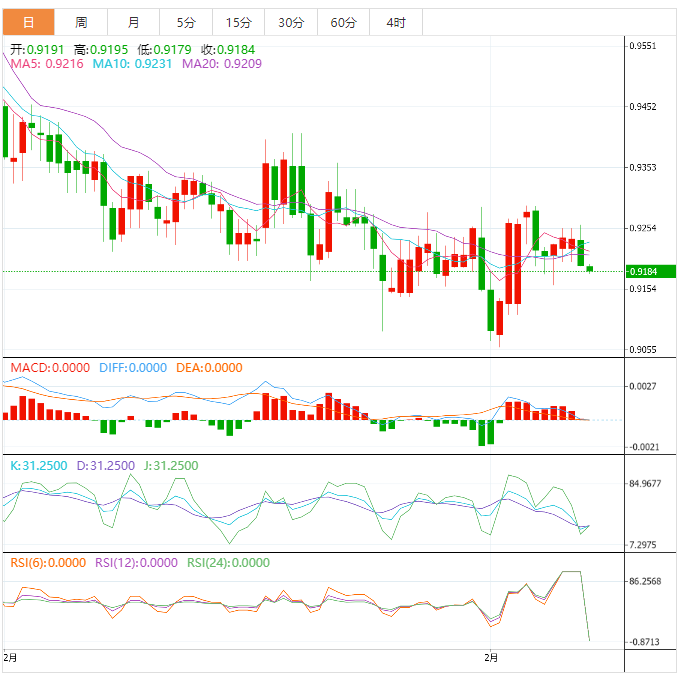Switch to the 4时 chart tab
Image resolution: width=680 pixels, height=681 pixels.
[x=395, y=22]
